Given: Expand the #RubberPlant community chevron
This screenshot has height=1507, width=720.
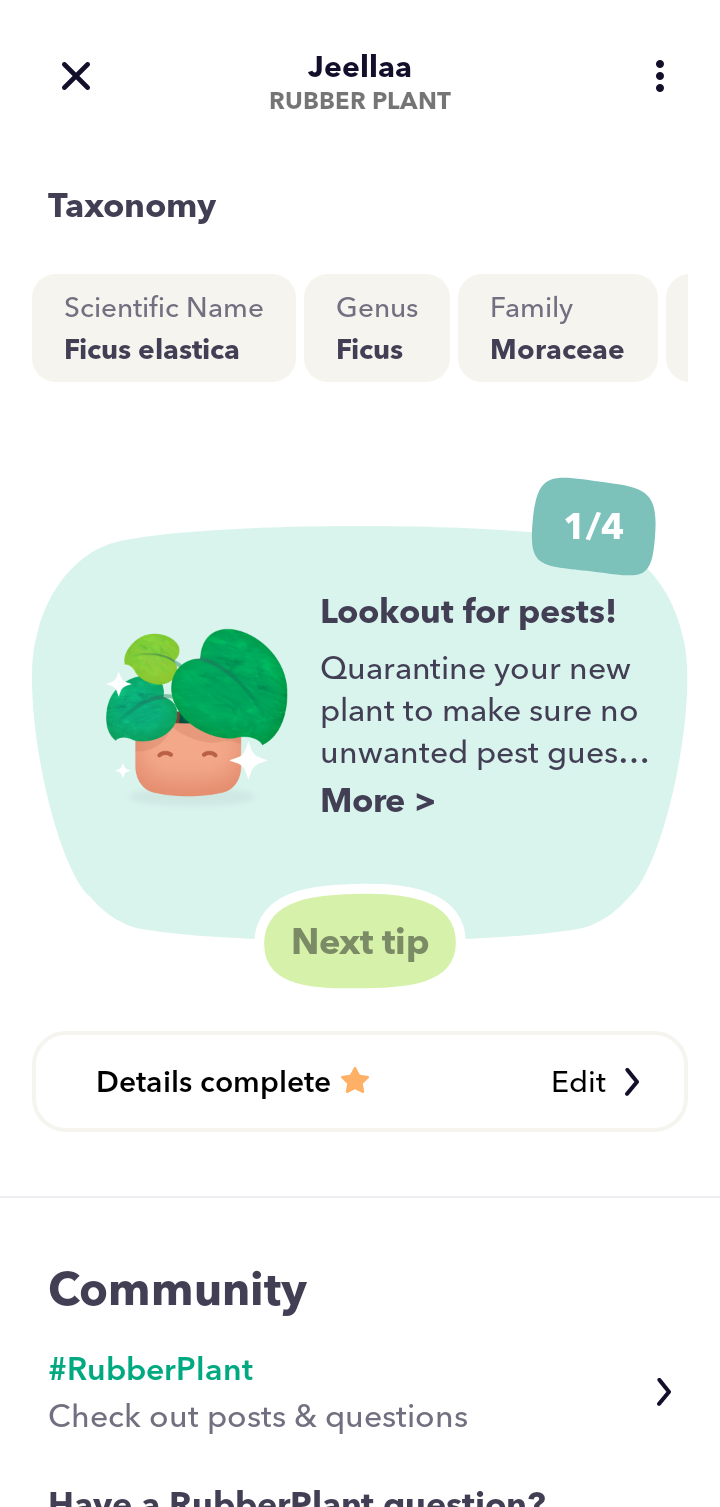Looking at the screenshot, I should (663, 1392).
